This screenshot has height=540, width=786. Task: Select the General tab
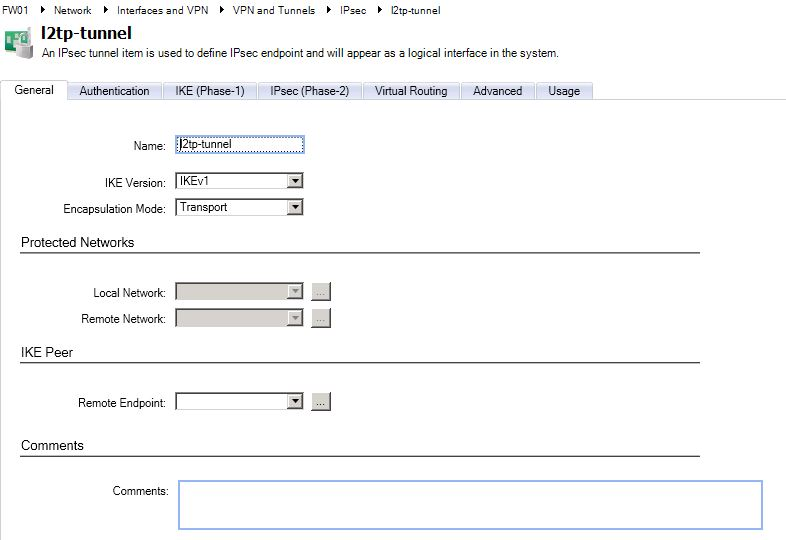(34, 90)
